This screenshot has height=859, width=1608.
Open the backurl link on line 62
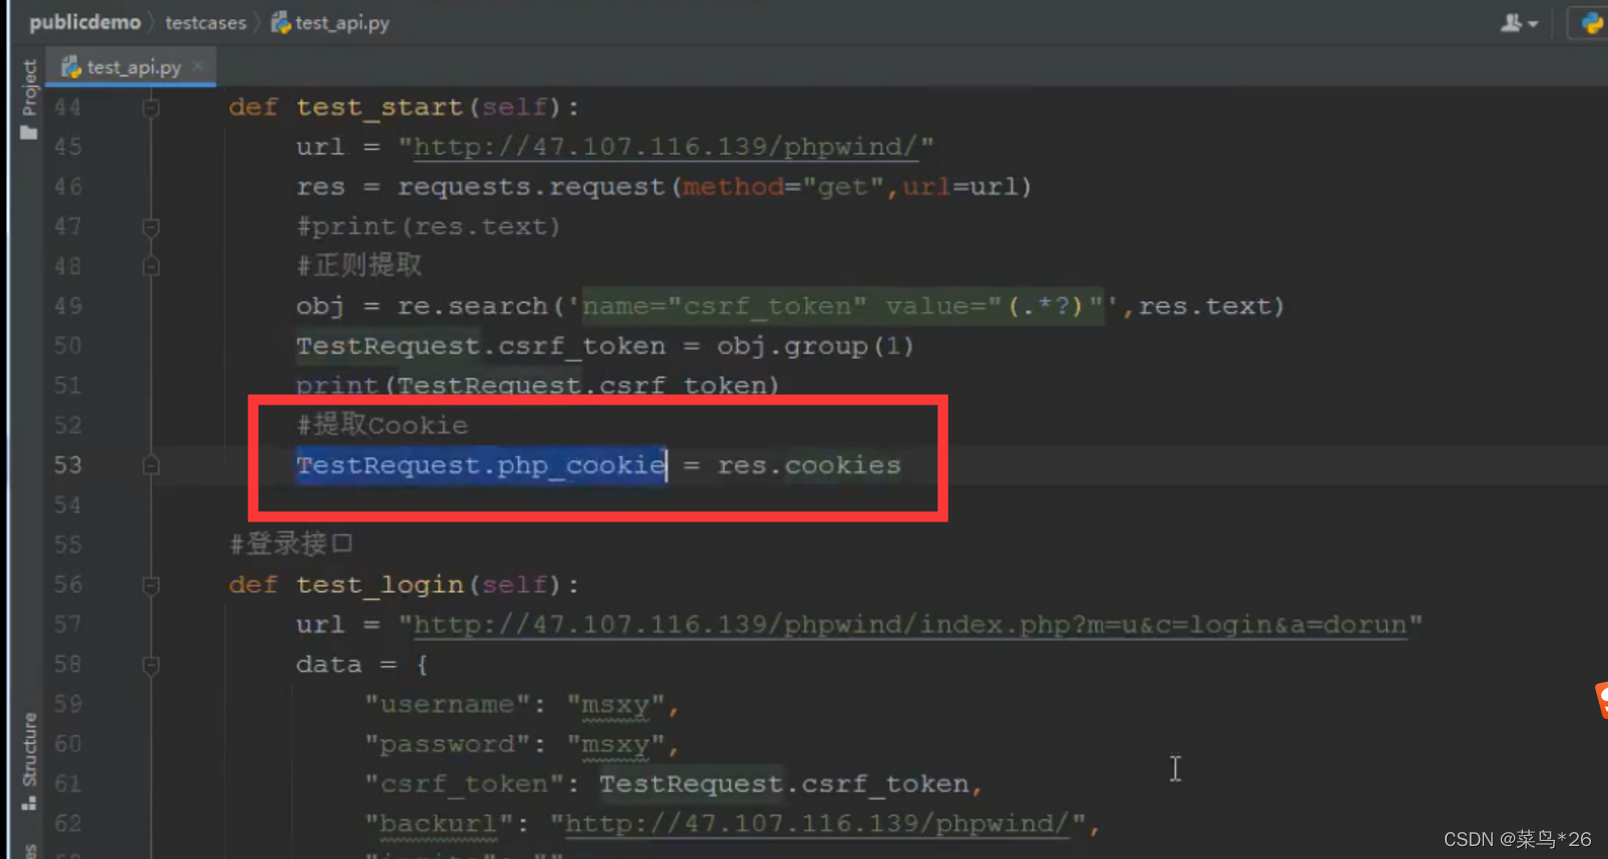pos(817,824)
